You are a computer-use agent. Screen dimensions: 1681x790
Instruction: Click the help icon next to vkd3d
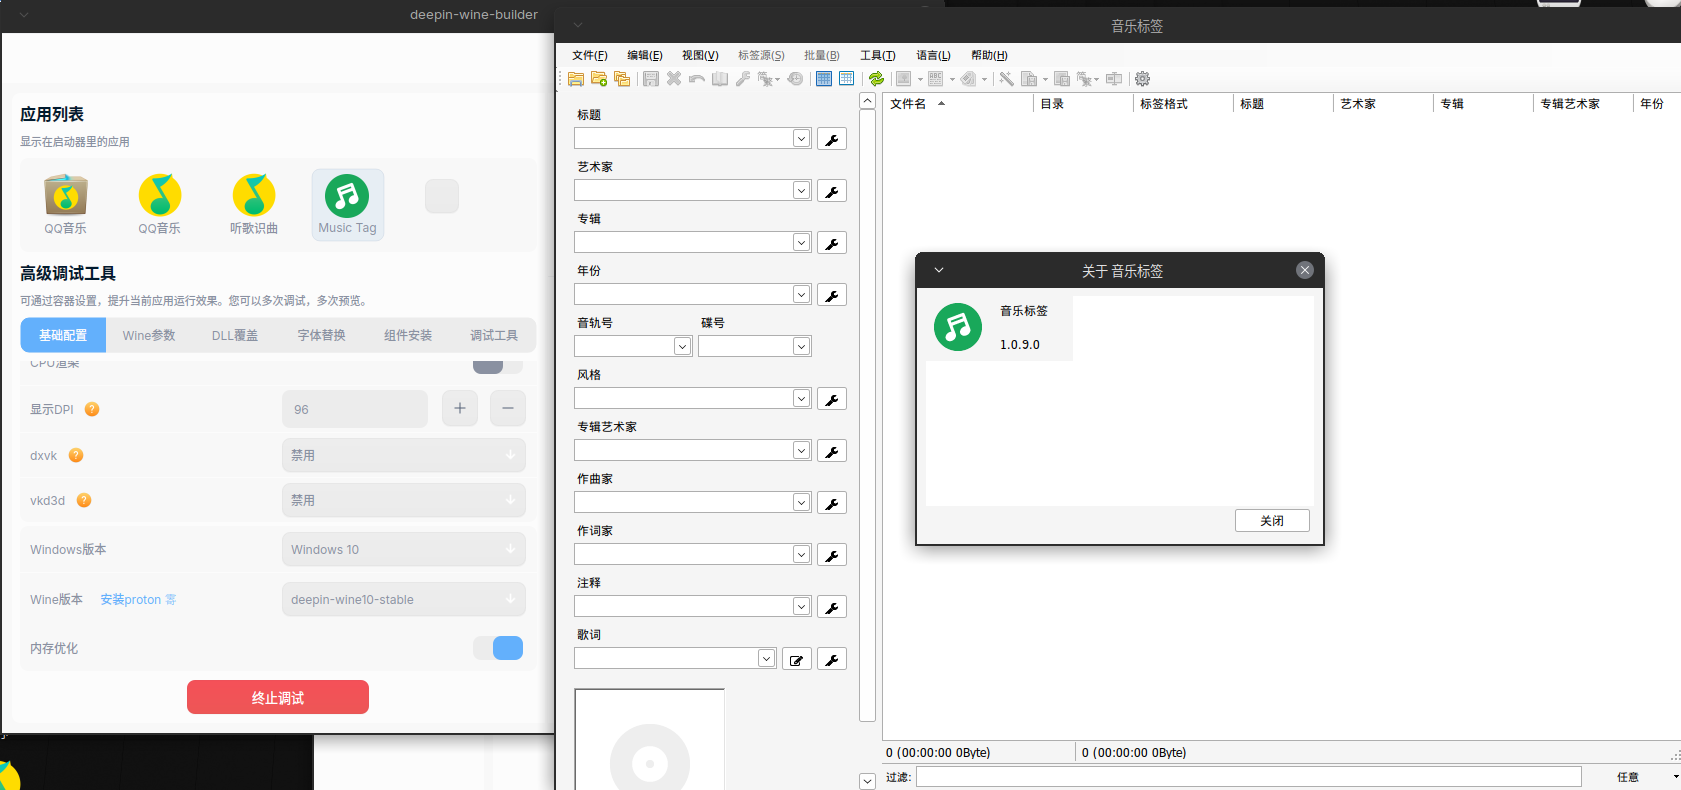tap(84, 500)
